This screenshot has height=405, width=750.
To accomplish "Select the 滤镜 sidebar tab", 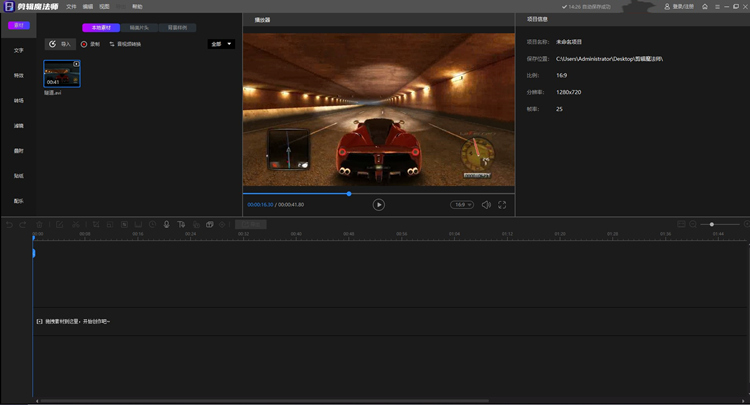I will (x=19, y=126).
